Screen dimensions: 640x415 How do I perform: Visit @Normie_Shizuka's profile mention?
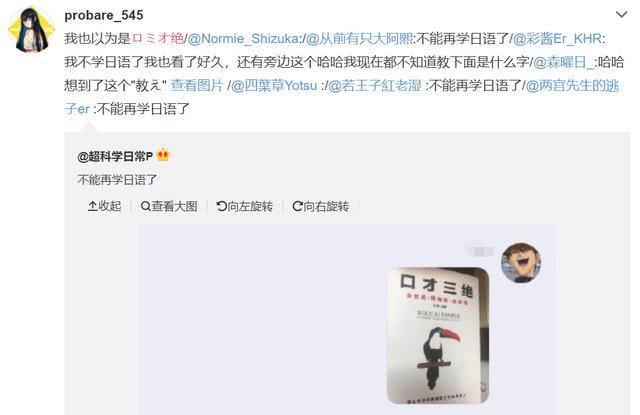point(243,39)
